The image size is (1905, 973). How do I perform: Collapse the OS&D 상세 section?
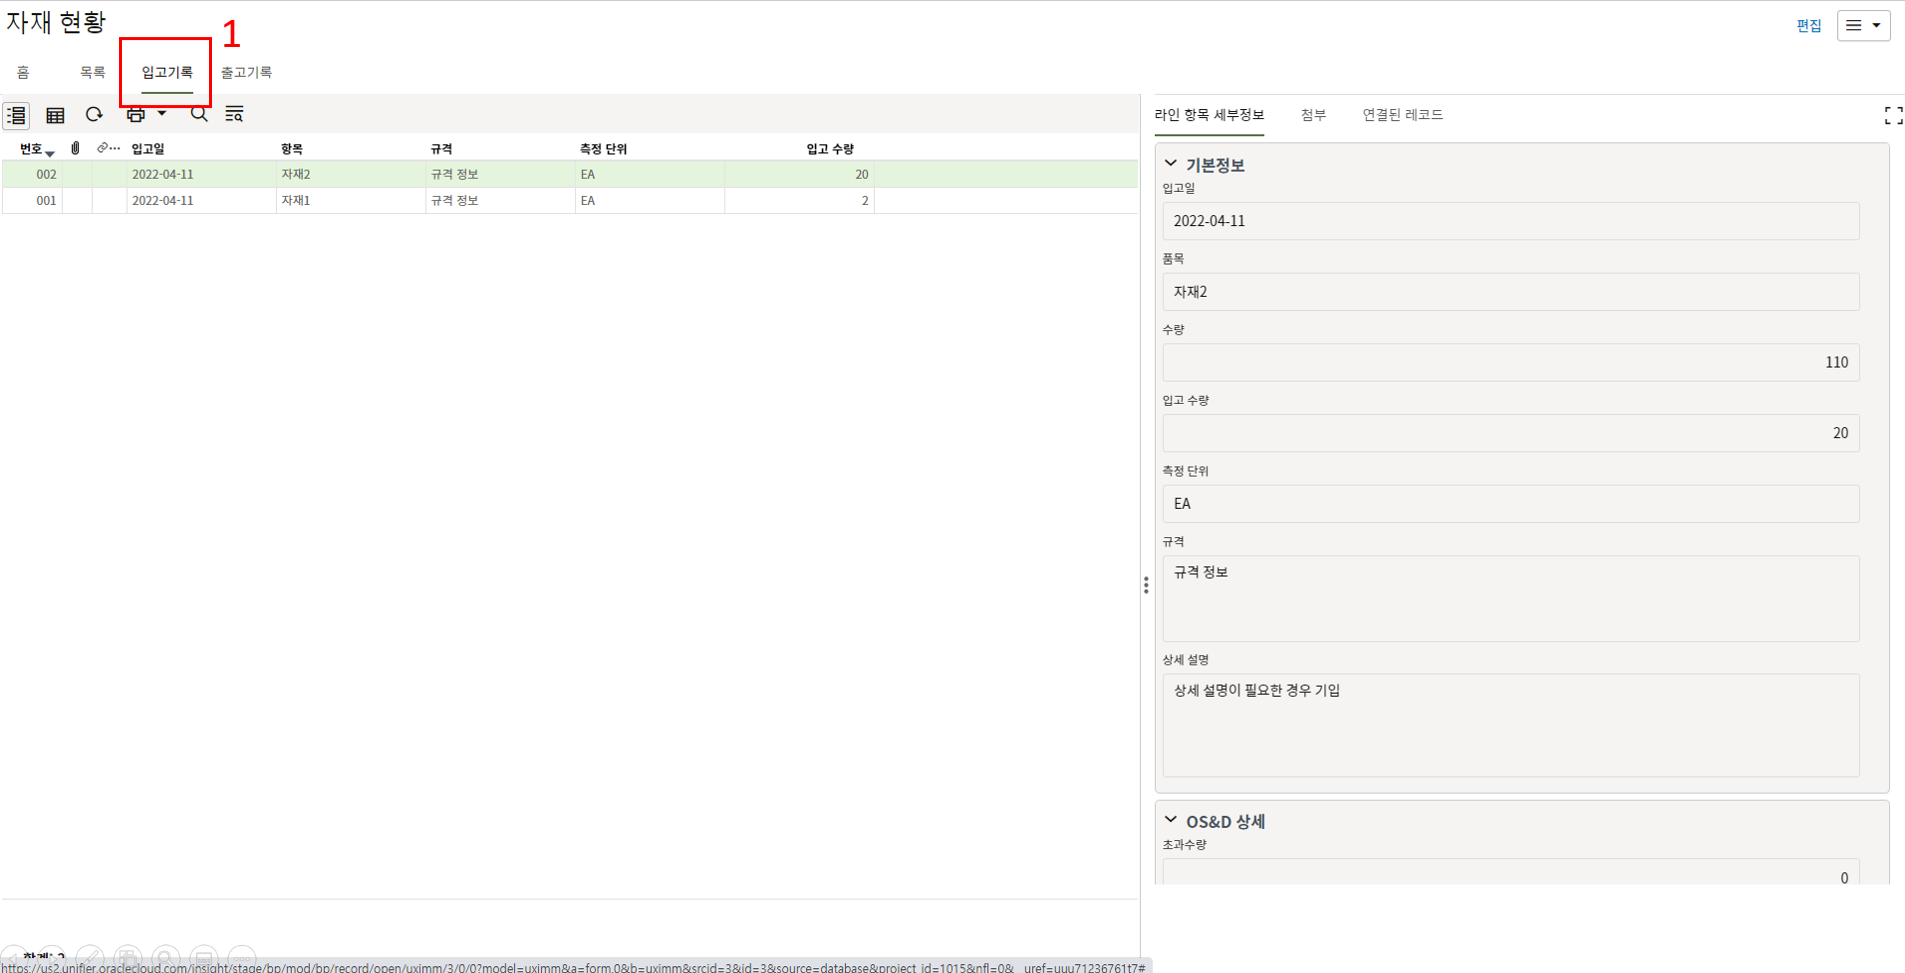tap(1171, 820)
